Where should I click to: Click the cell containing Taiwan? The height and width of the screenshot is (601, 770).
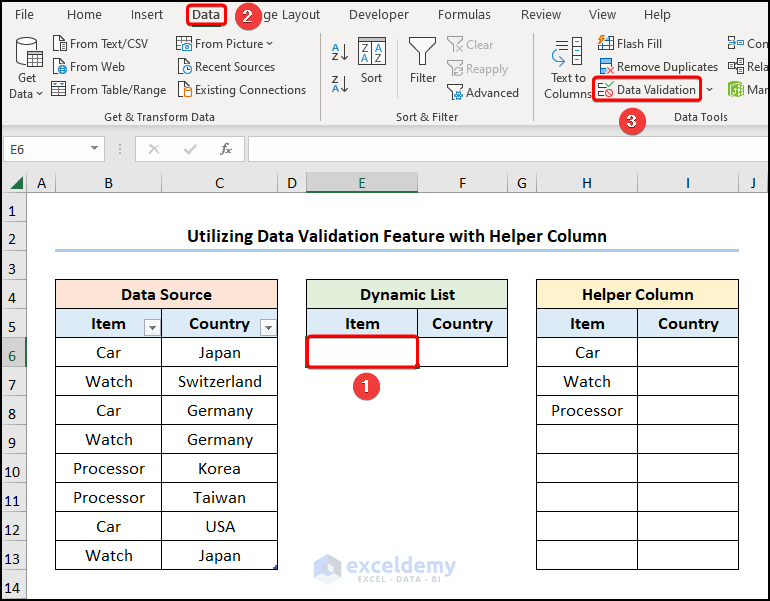coord(220,497)
